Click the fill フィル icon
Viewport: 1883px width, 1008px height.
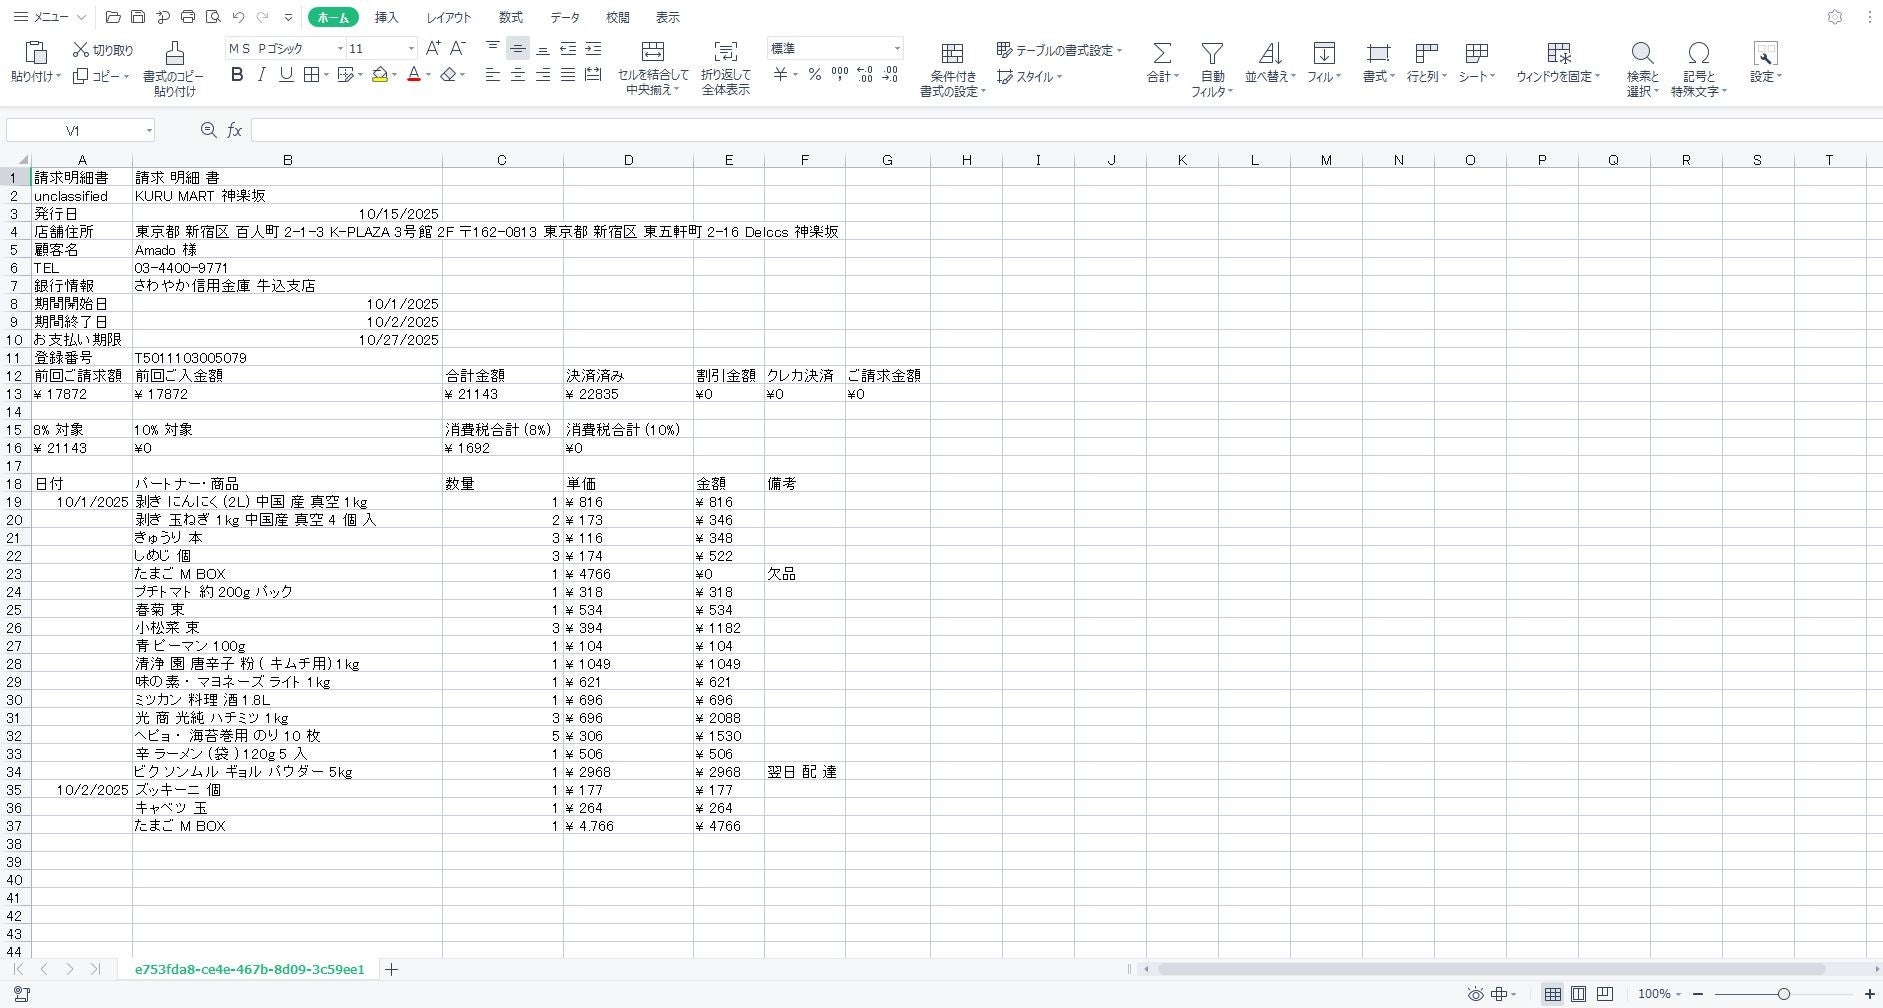click(1324, 52)
